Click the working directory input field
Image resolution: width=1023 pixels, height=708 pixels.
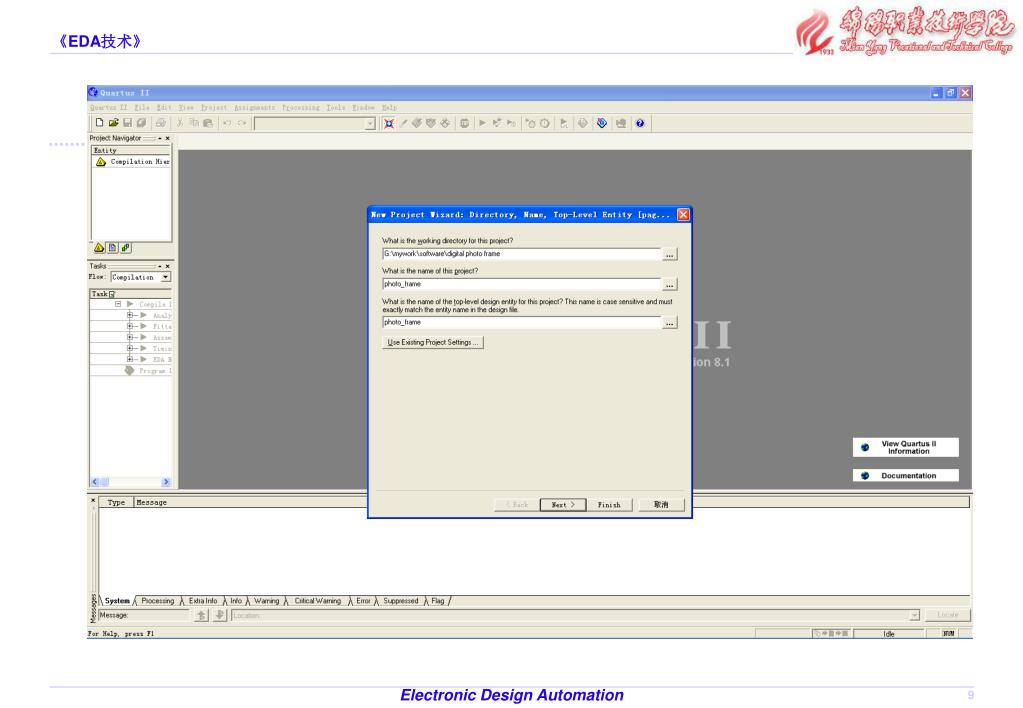pyautogui.click(x=521, y=254)
